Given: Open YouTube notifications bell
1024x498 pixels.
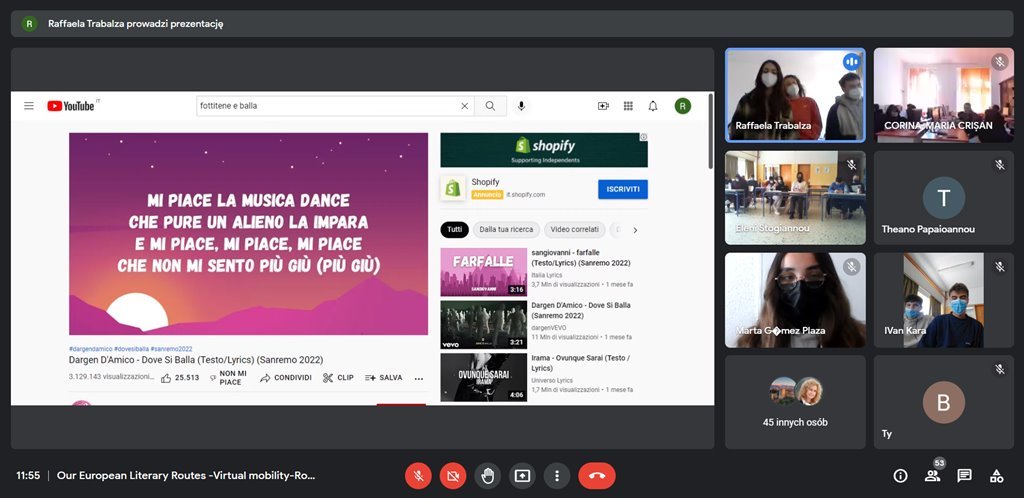Looking at the screenshot, I should coord(653,106).
